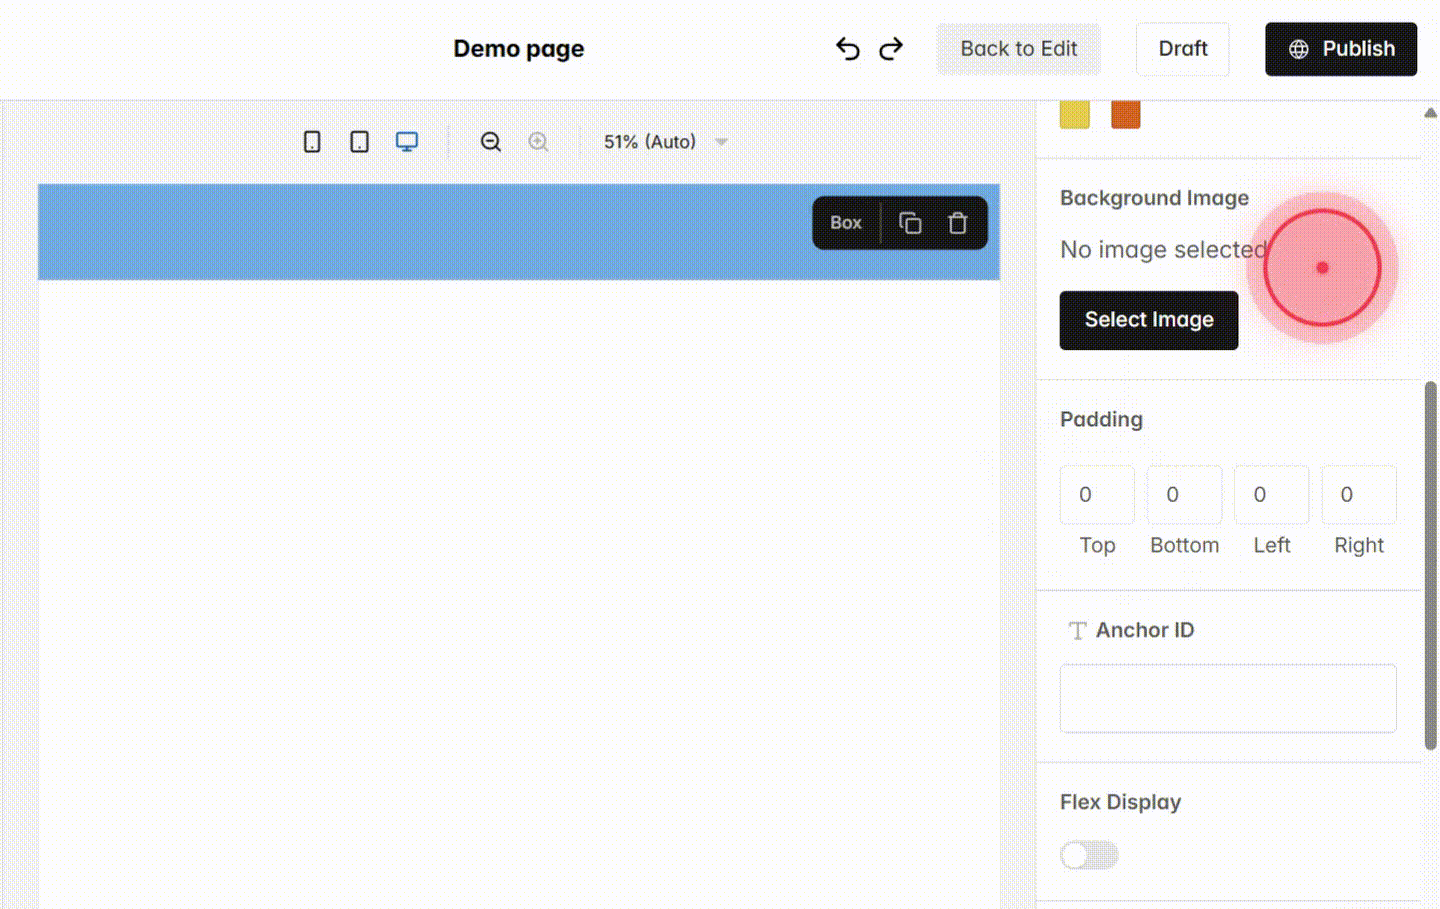Switch to tablet preview mode
The width and height of the screenshot is (1440, 909).
coord(358,141)
